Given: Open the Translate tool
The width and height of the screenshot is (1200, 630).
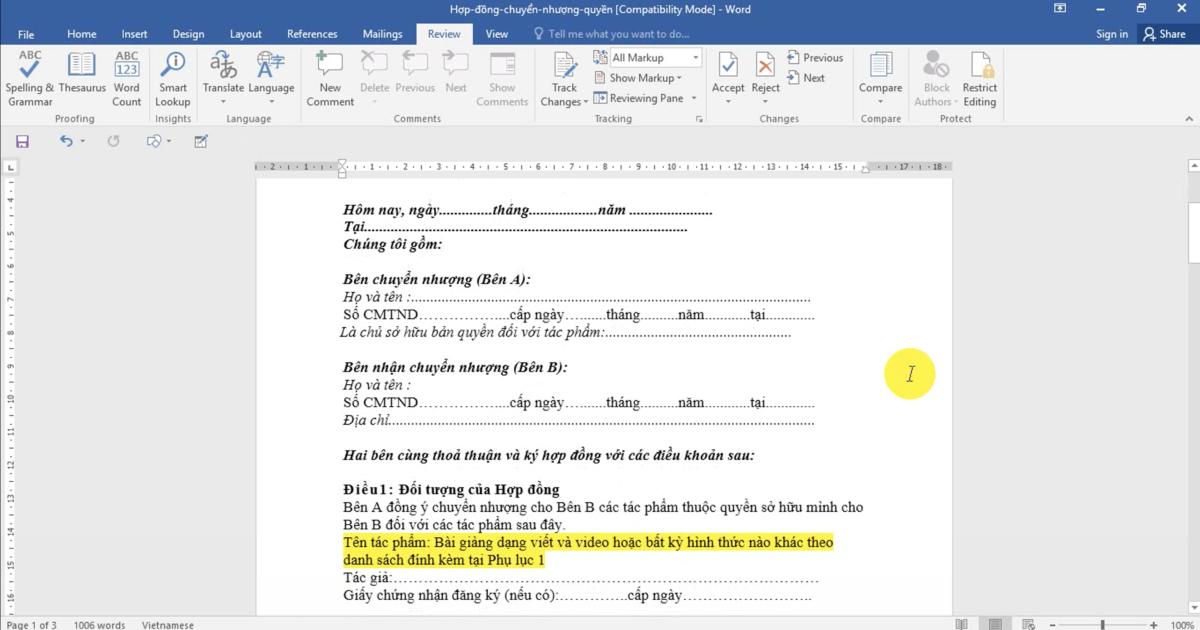Looking at the screenshot, I should 223,77.
